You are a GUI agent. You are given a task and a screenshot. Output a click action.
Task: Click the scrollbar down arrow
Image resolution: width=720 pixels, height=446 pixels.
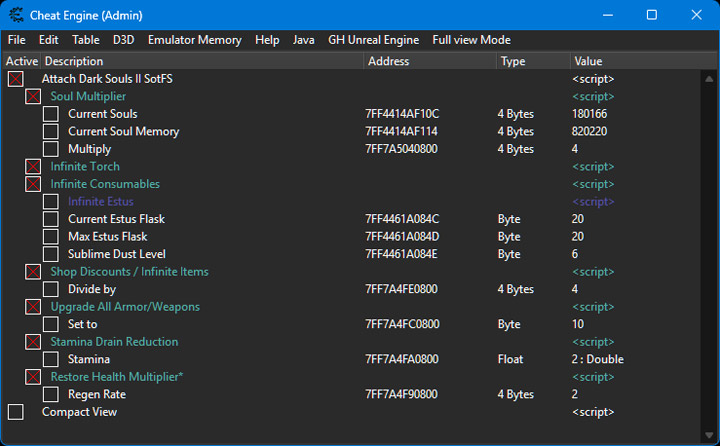(x=709, y=435)
